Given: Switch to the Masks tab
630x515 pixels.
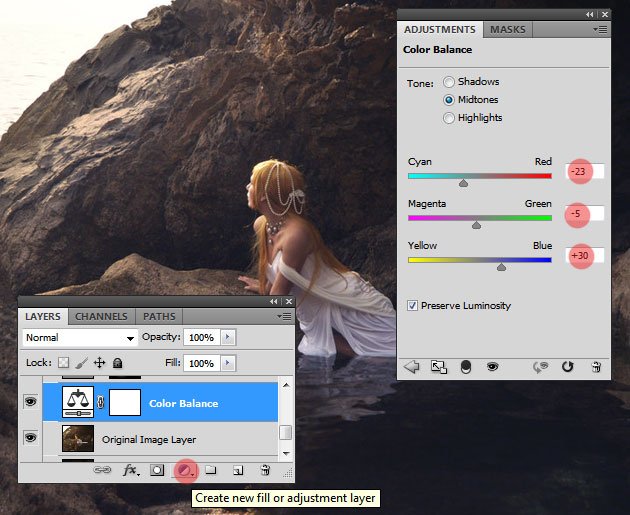Looking at the screenshot, I should pos(508,30).
